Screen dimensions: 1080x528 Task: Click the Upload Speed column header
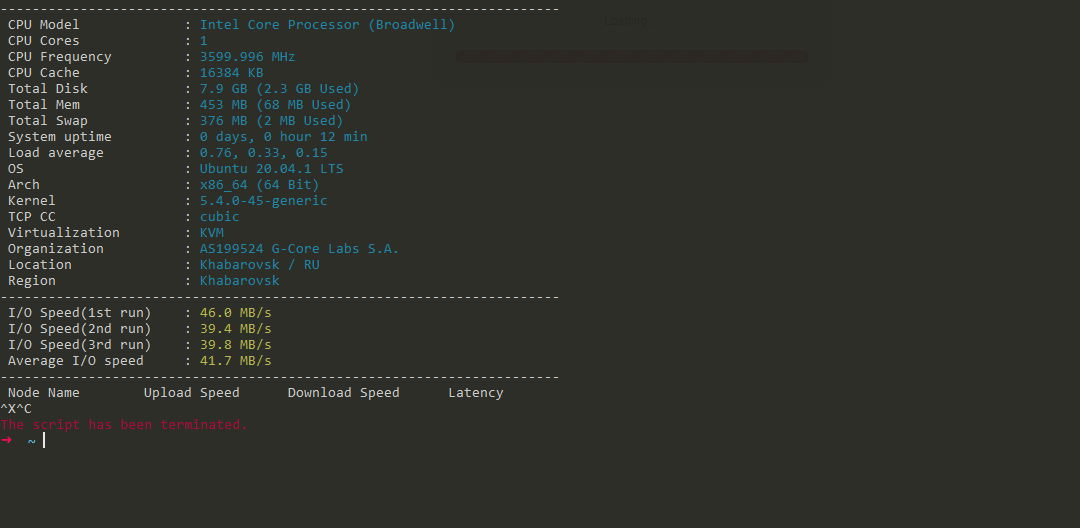[x=191, y=393]
